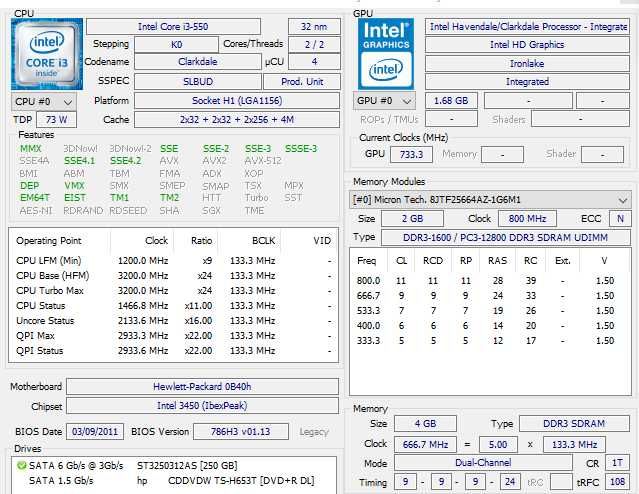Click the tRFC 108 value field
Image resolution: width=639 pixels, height=494 pixels.
[617, 482]
